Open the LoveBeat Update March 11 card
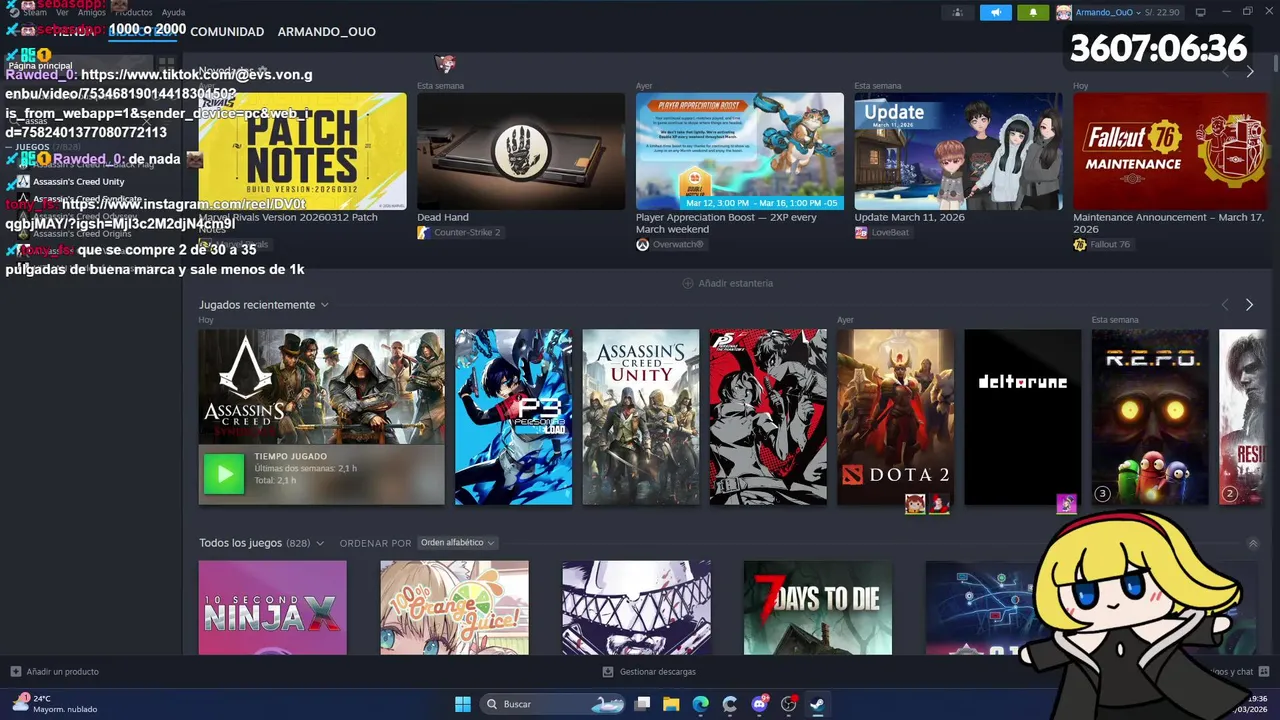Screen dimensions: 1280x720 click(958, 151)
